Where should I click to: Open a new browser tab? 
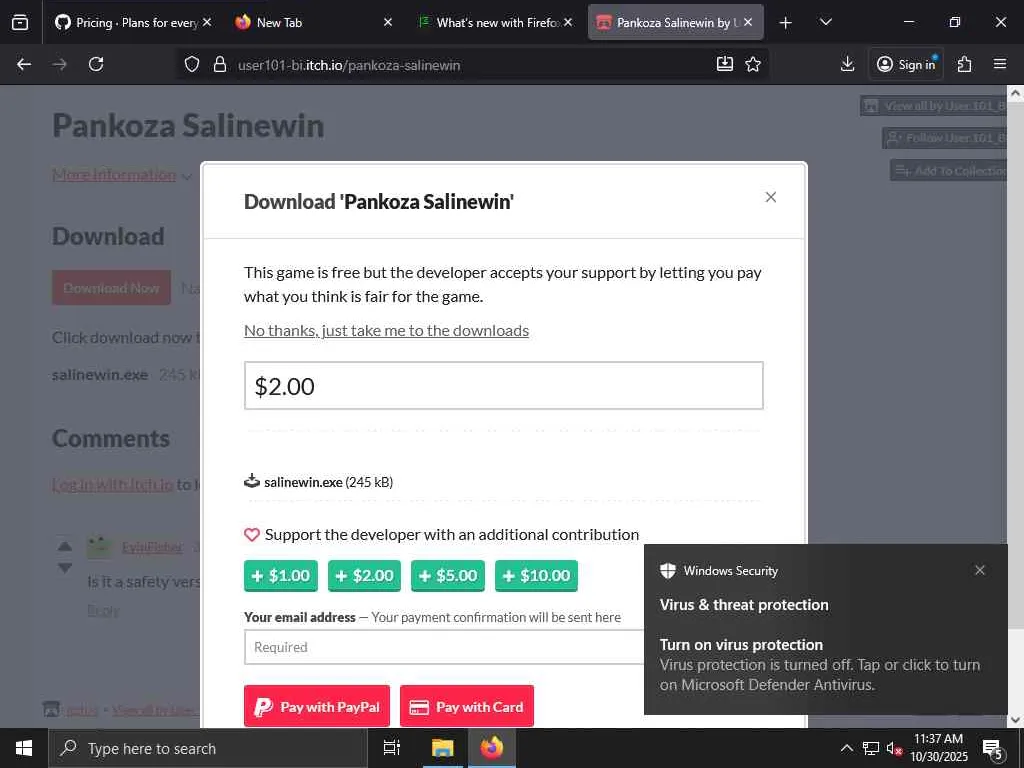pyautogui.click(x=786, y=22)
